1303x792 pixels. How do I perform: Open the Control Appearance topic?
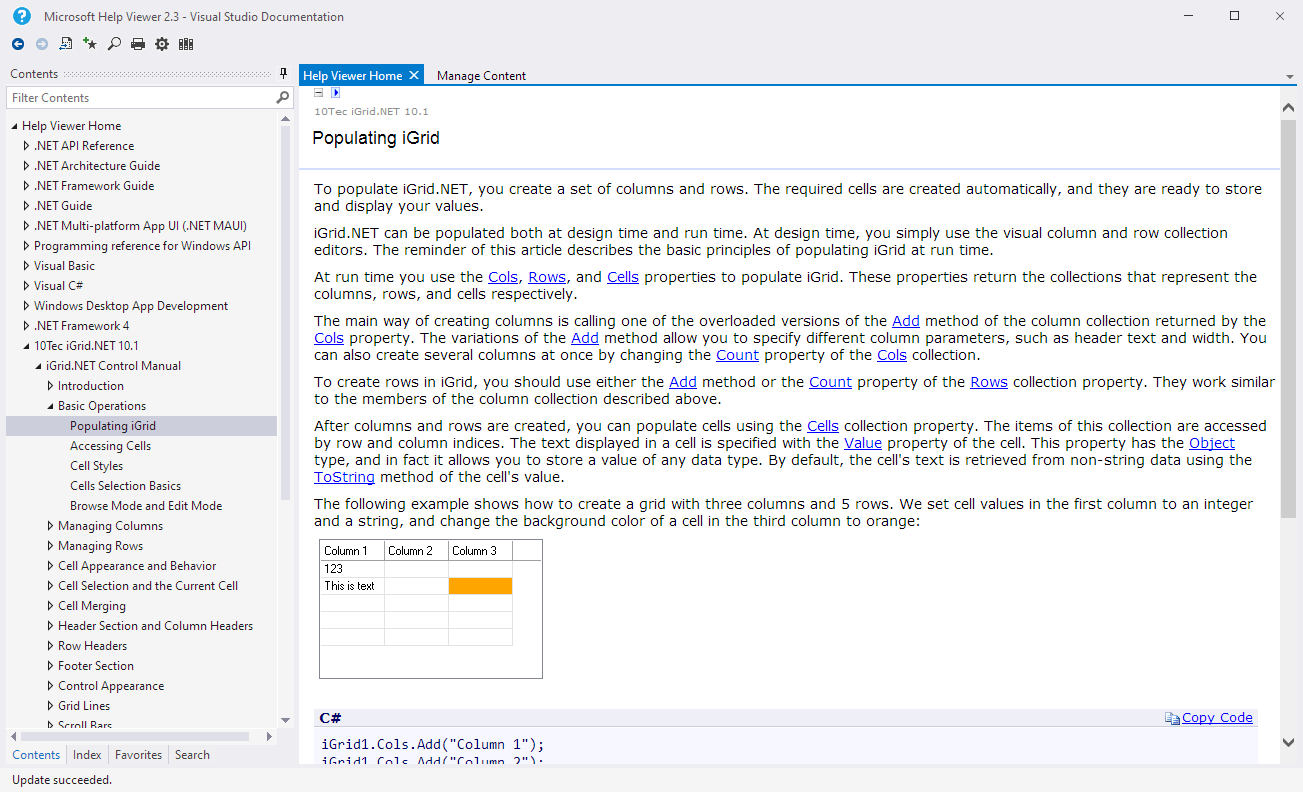coord(111,686)
